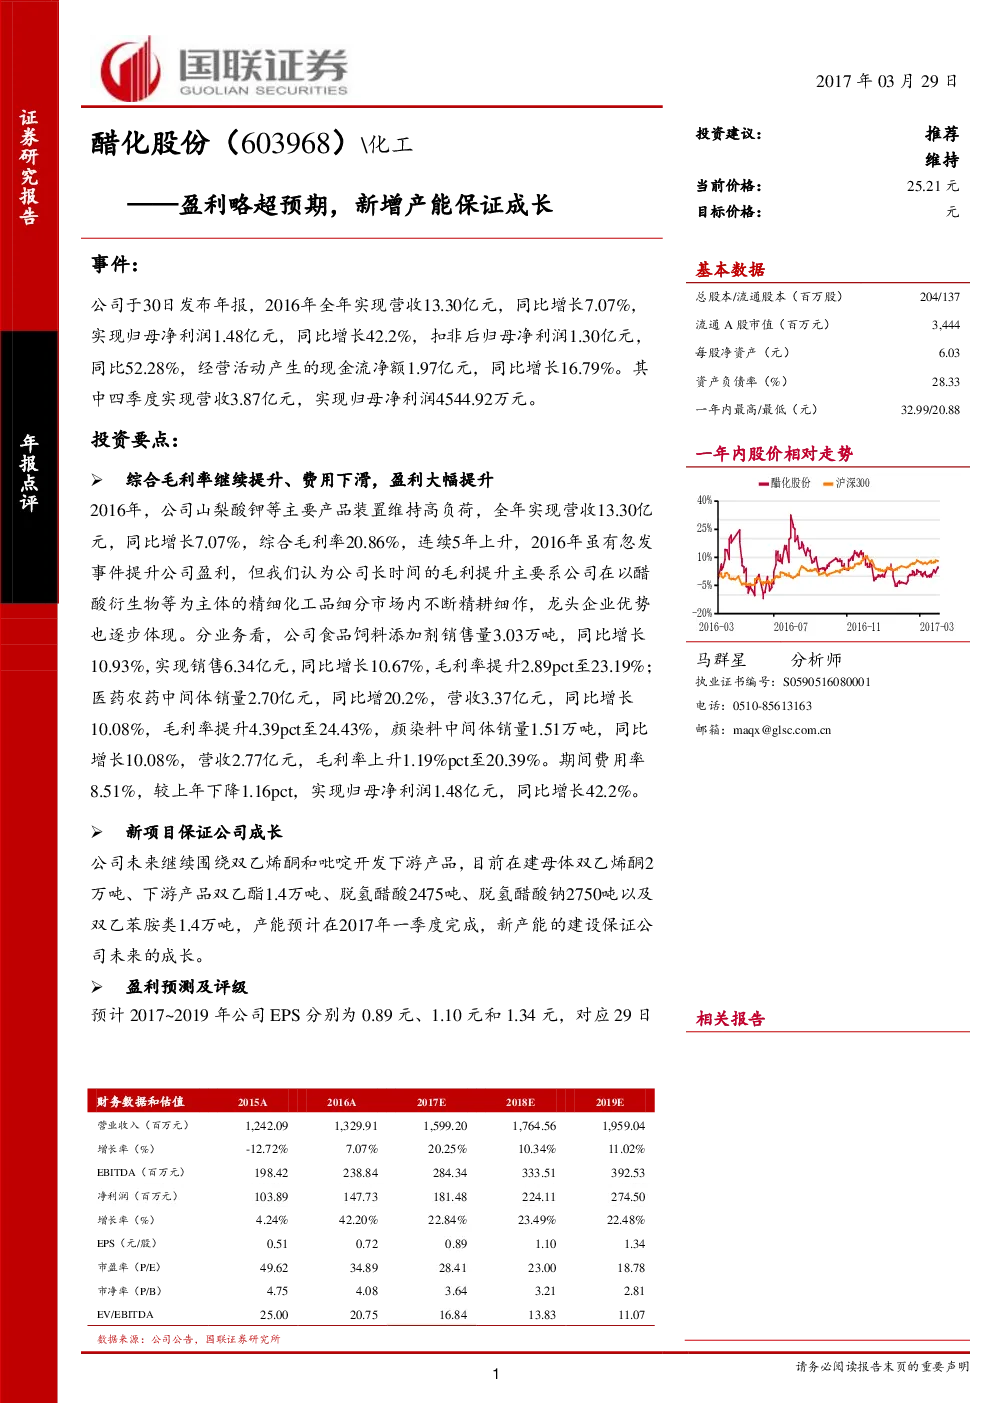Viewport: 992px width, 1403px height.
Task: Click debt ratio value 28.33
Action: coord(946,382)
